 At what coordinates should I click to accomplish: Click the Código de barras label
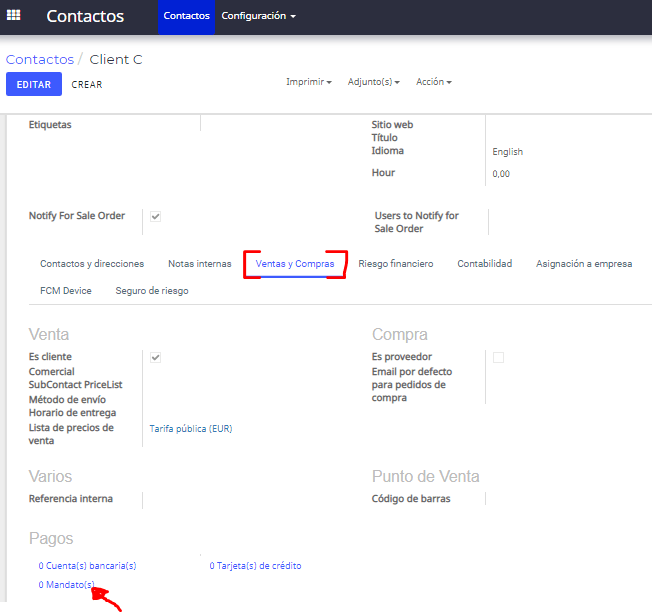pyautogui.click(x=411, y=498)
